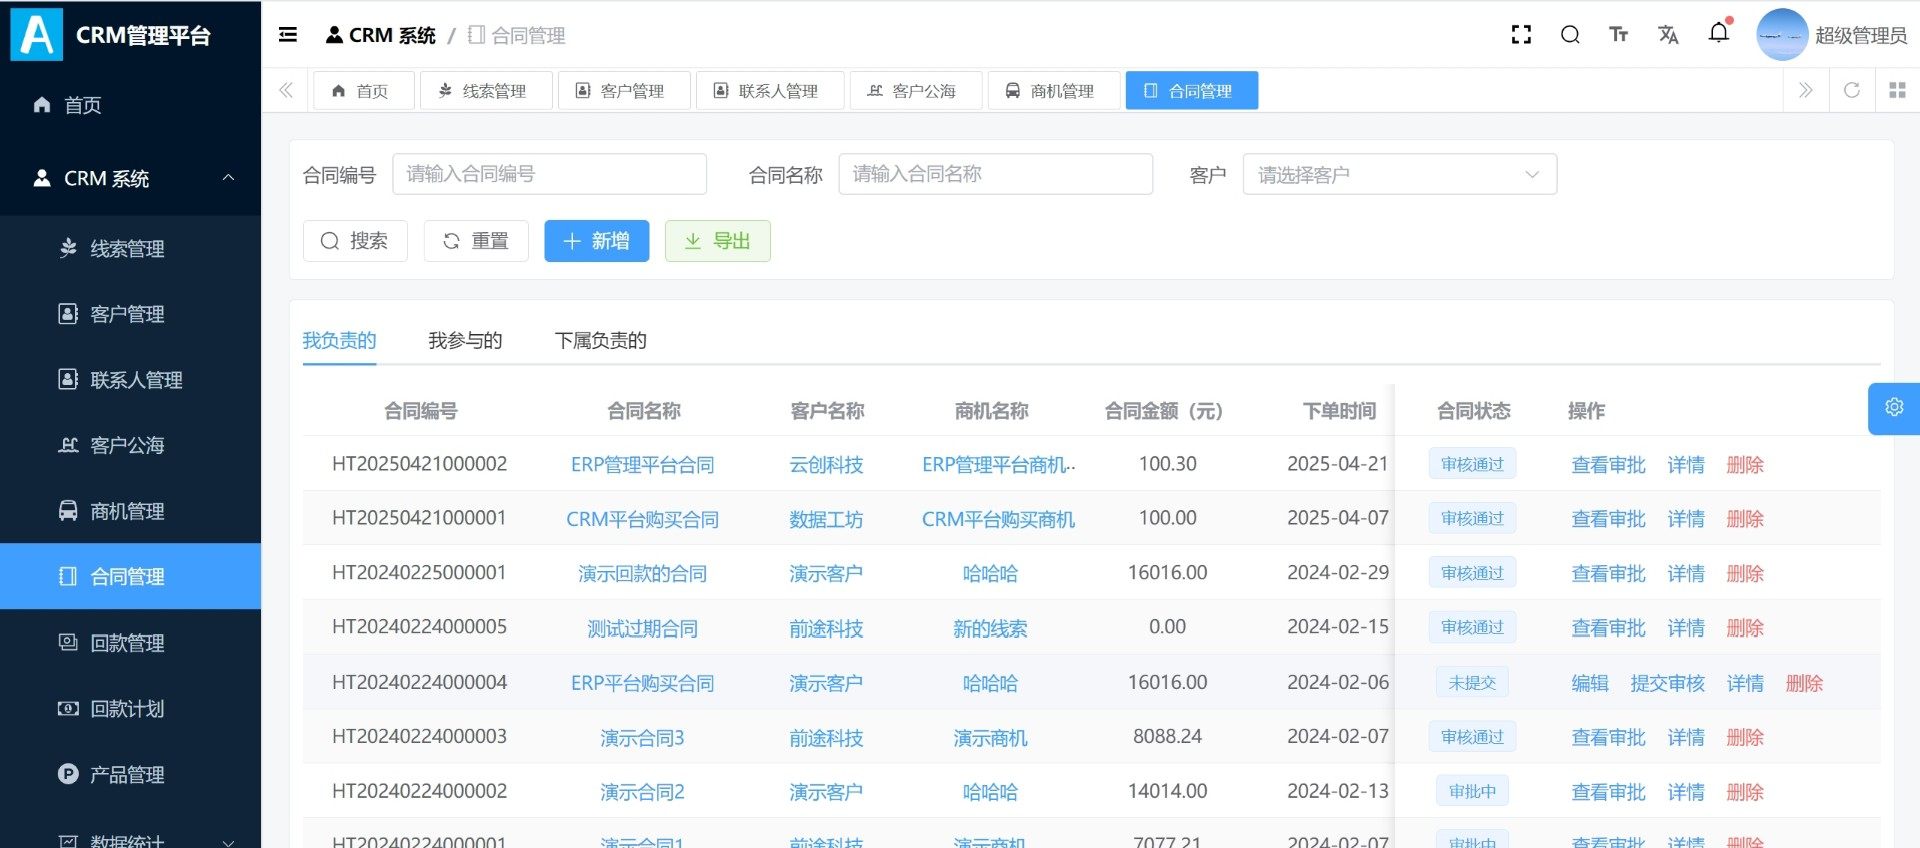
Task: Open the header search magnifier icon
Action: 1570,35
